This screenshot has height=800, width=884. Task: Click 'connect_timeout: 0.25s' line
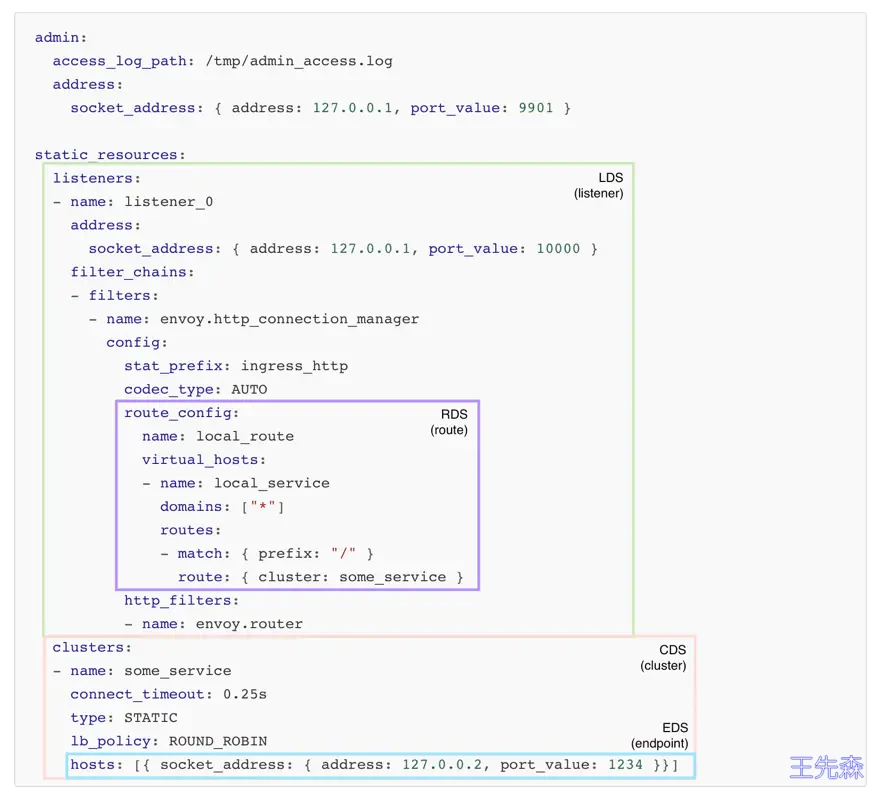pyautogui.click(x=169, y=695)
